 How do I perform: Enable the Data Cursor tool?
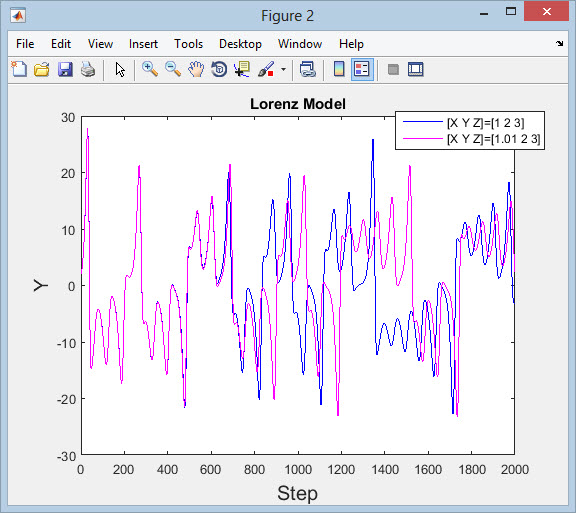click(x=242, y=69)
